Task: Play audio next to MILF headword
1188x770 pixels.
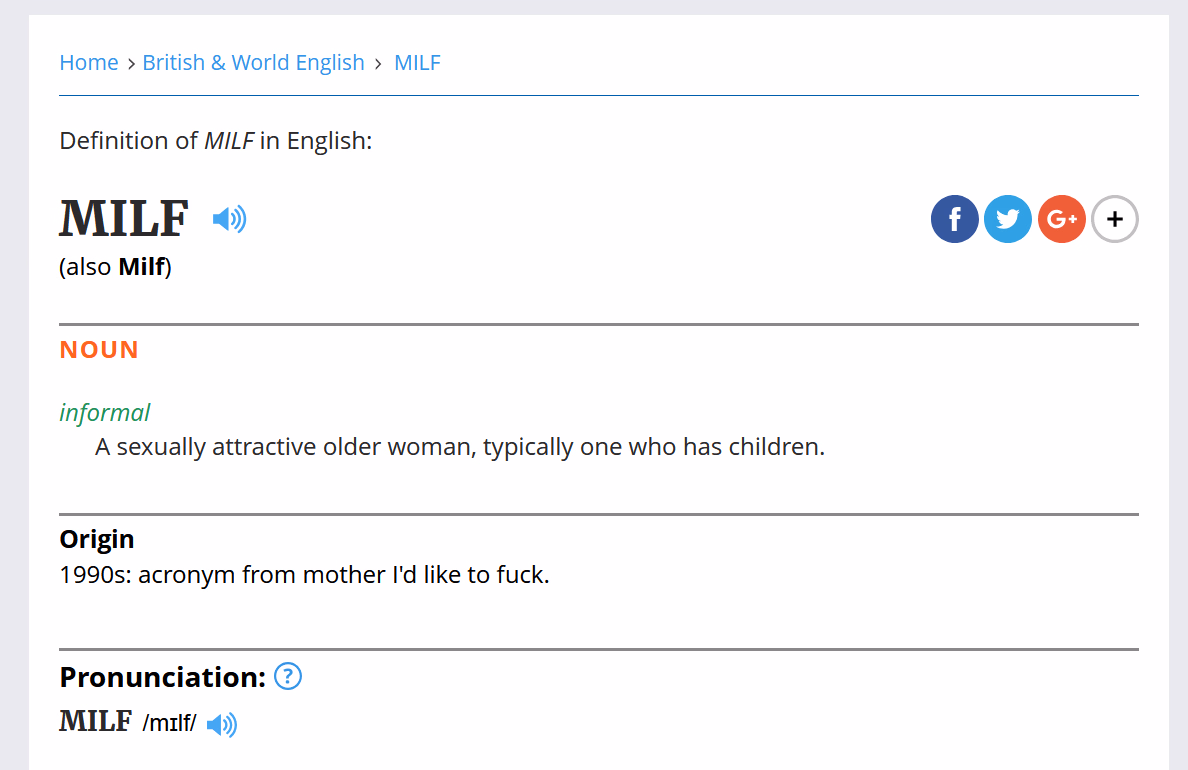Action: 230,219
